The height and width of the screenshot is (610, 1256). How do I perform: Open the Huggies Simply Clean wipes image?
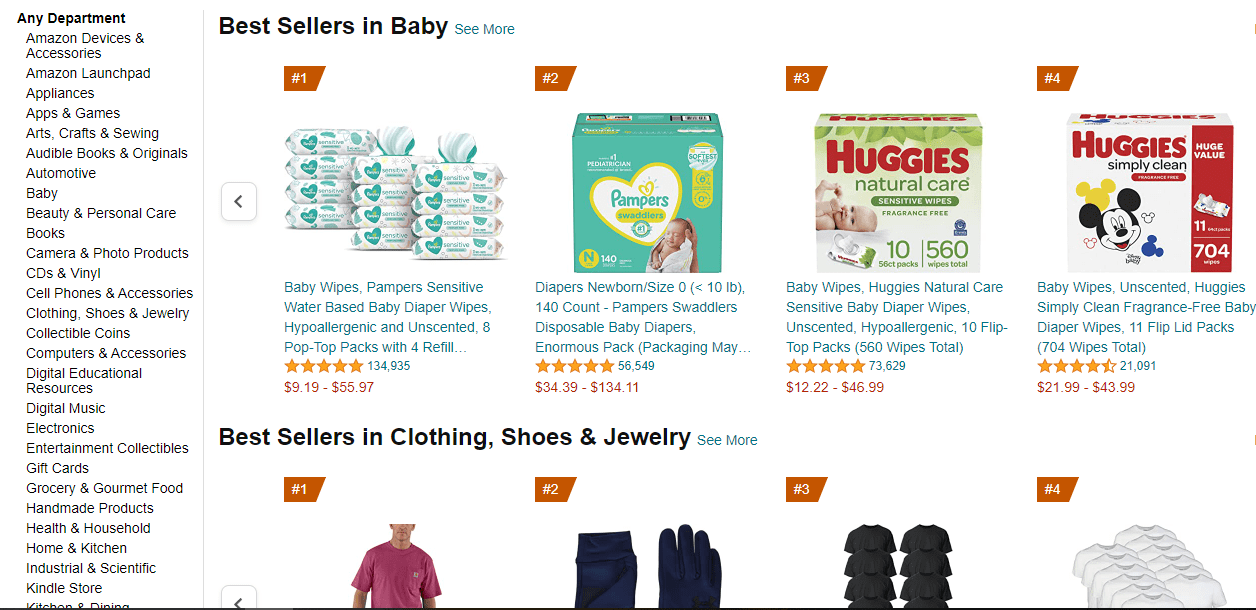coord(1149,193)
